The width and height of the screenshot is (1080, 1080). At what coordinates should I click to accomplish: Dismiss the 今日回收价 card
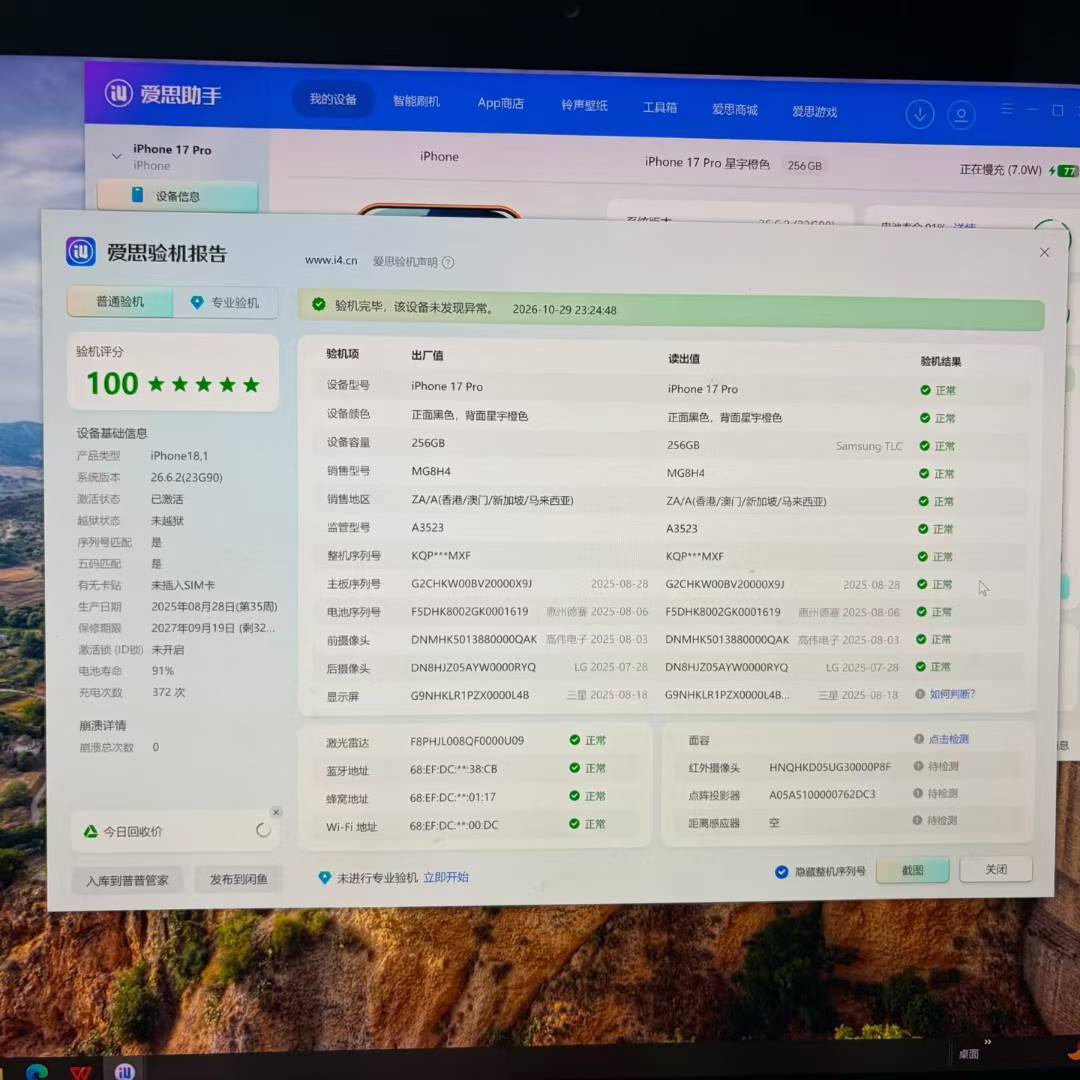coord(276,812)
